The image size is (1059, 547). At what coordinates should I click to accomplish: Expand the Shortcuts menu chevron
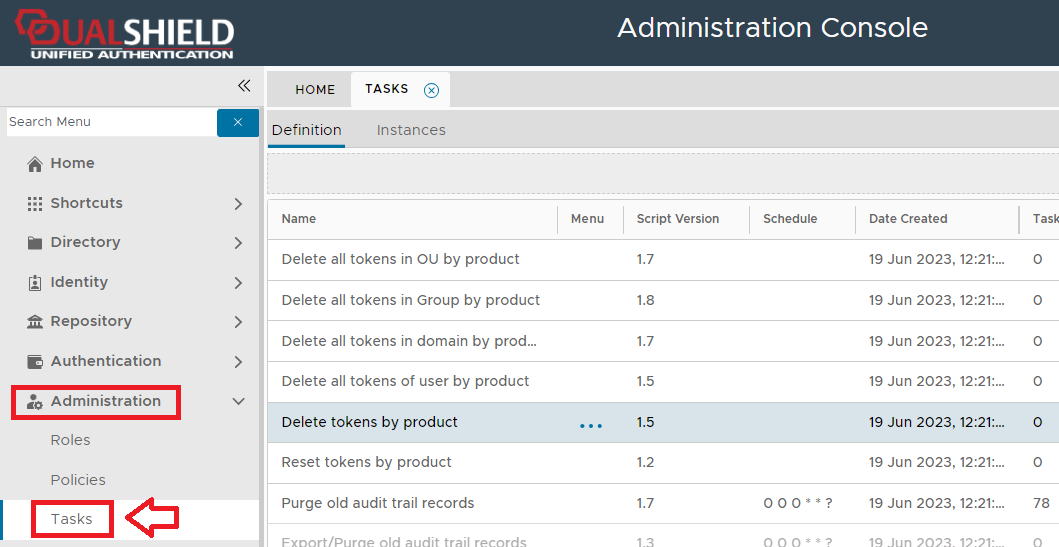coord(238,204)
